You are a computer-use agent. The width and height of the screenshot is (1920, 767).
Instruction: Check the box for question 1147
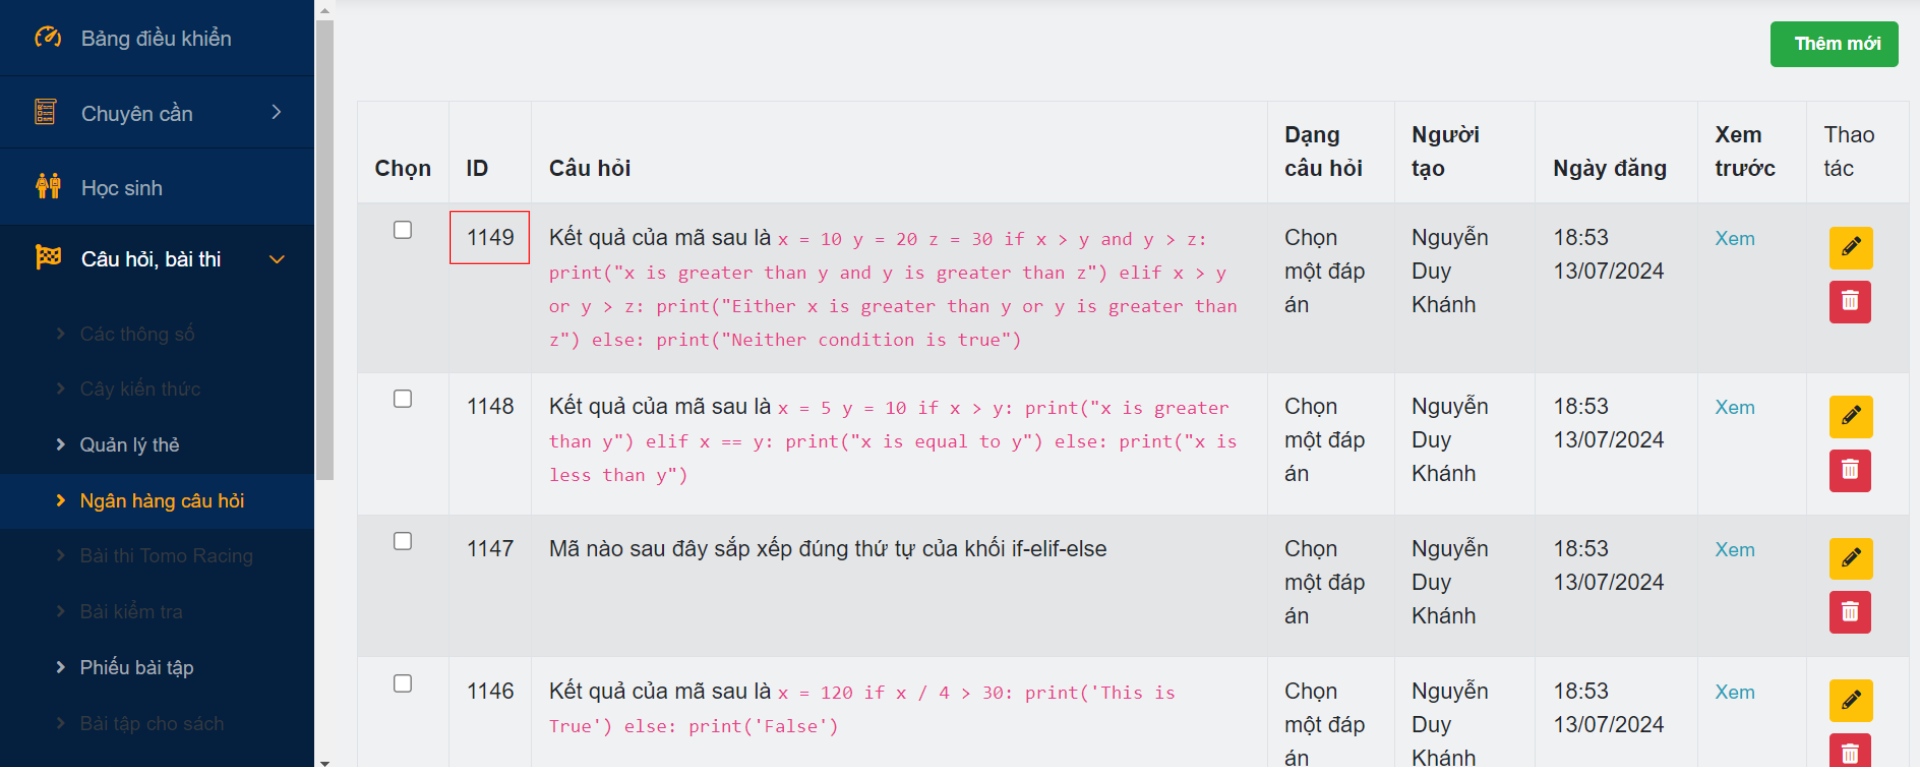(x=403, y=541)
